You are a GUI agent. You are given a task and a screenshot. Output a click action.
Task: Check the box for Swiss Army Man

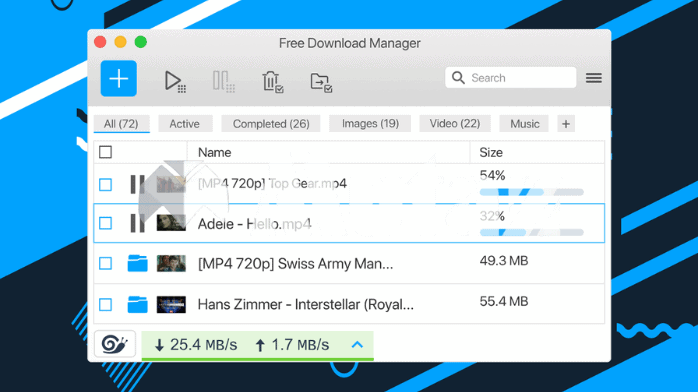tap(106, 263)
